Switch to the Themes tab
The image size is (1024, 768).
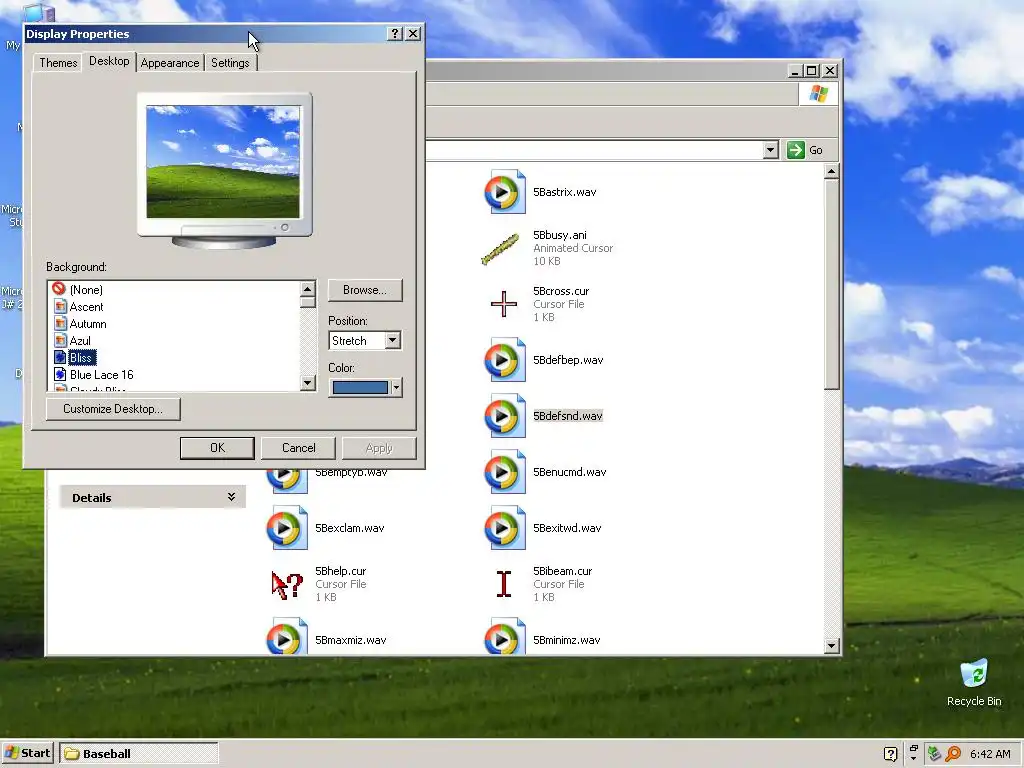pyautogui.click(x=58, y=63)
